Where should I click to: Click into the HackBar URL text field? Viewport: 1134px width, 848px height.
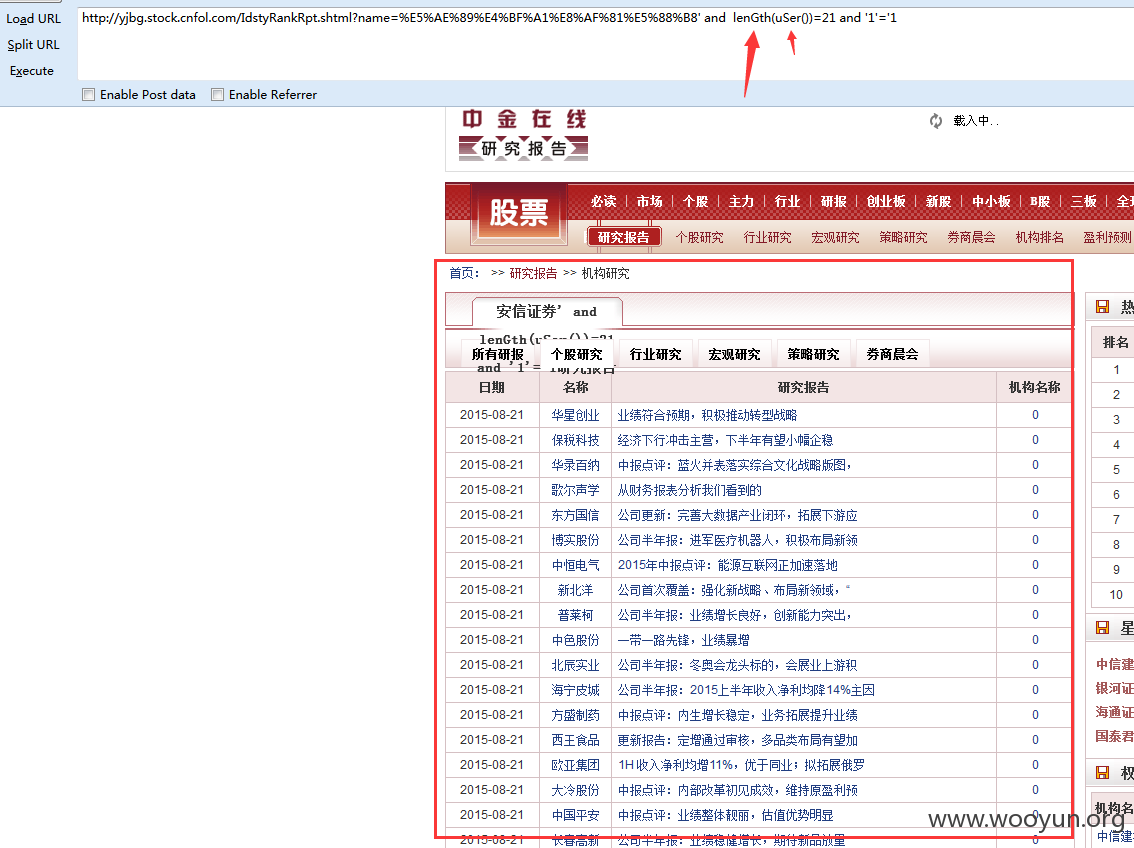click(x=606, y=43)
